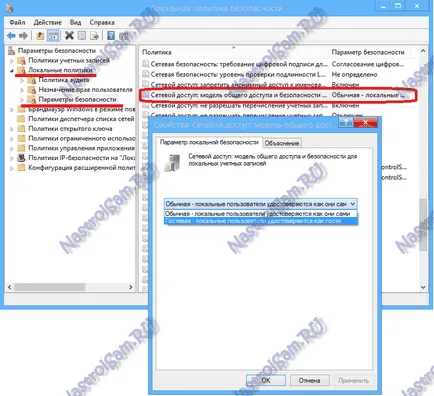The width and height of the screenshot is (434, 396).
Task: Click the tree pane scroll left arrow
Action: 9,287
